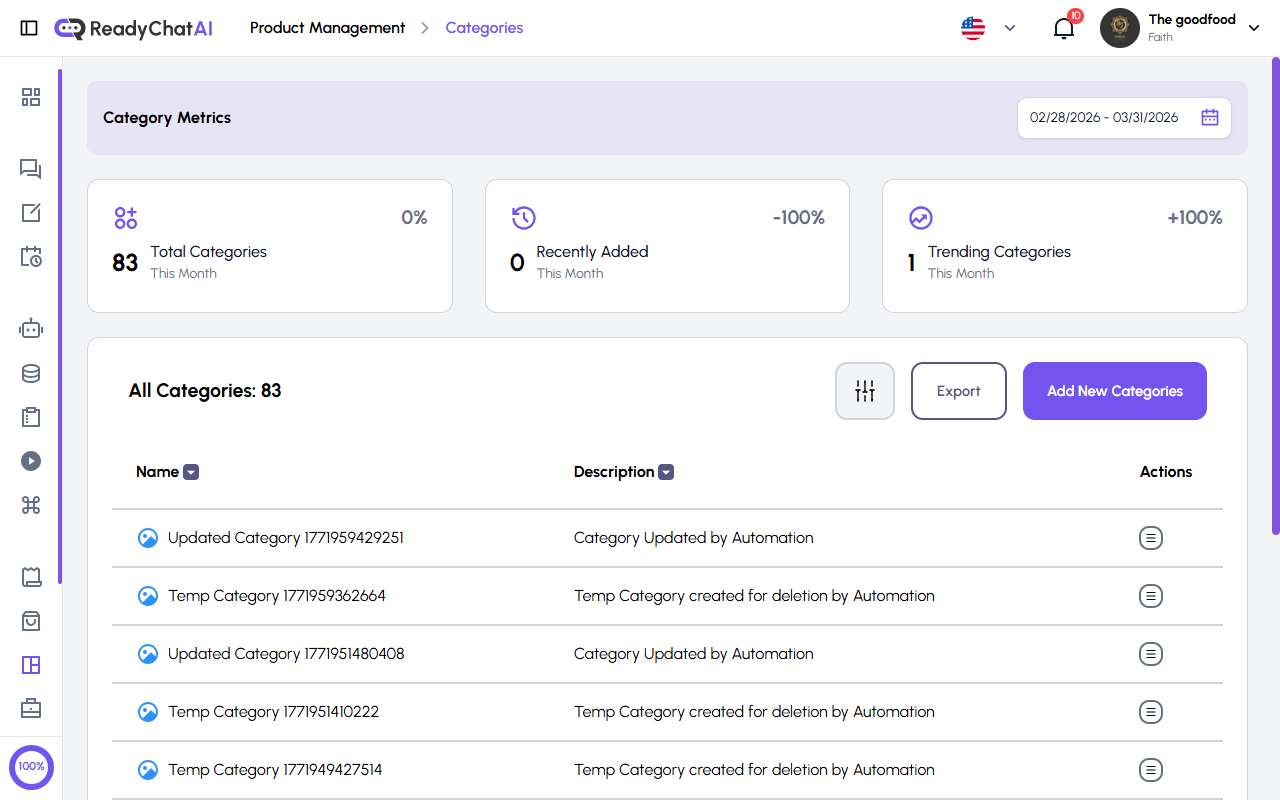This screenshot has height=800, width=1280.
Task: Click the play button sidebar icon
Action: pos(31,461)
